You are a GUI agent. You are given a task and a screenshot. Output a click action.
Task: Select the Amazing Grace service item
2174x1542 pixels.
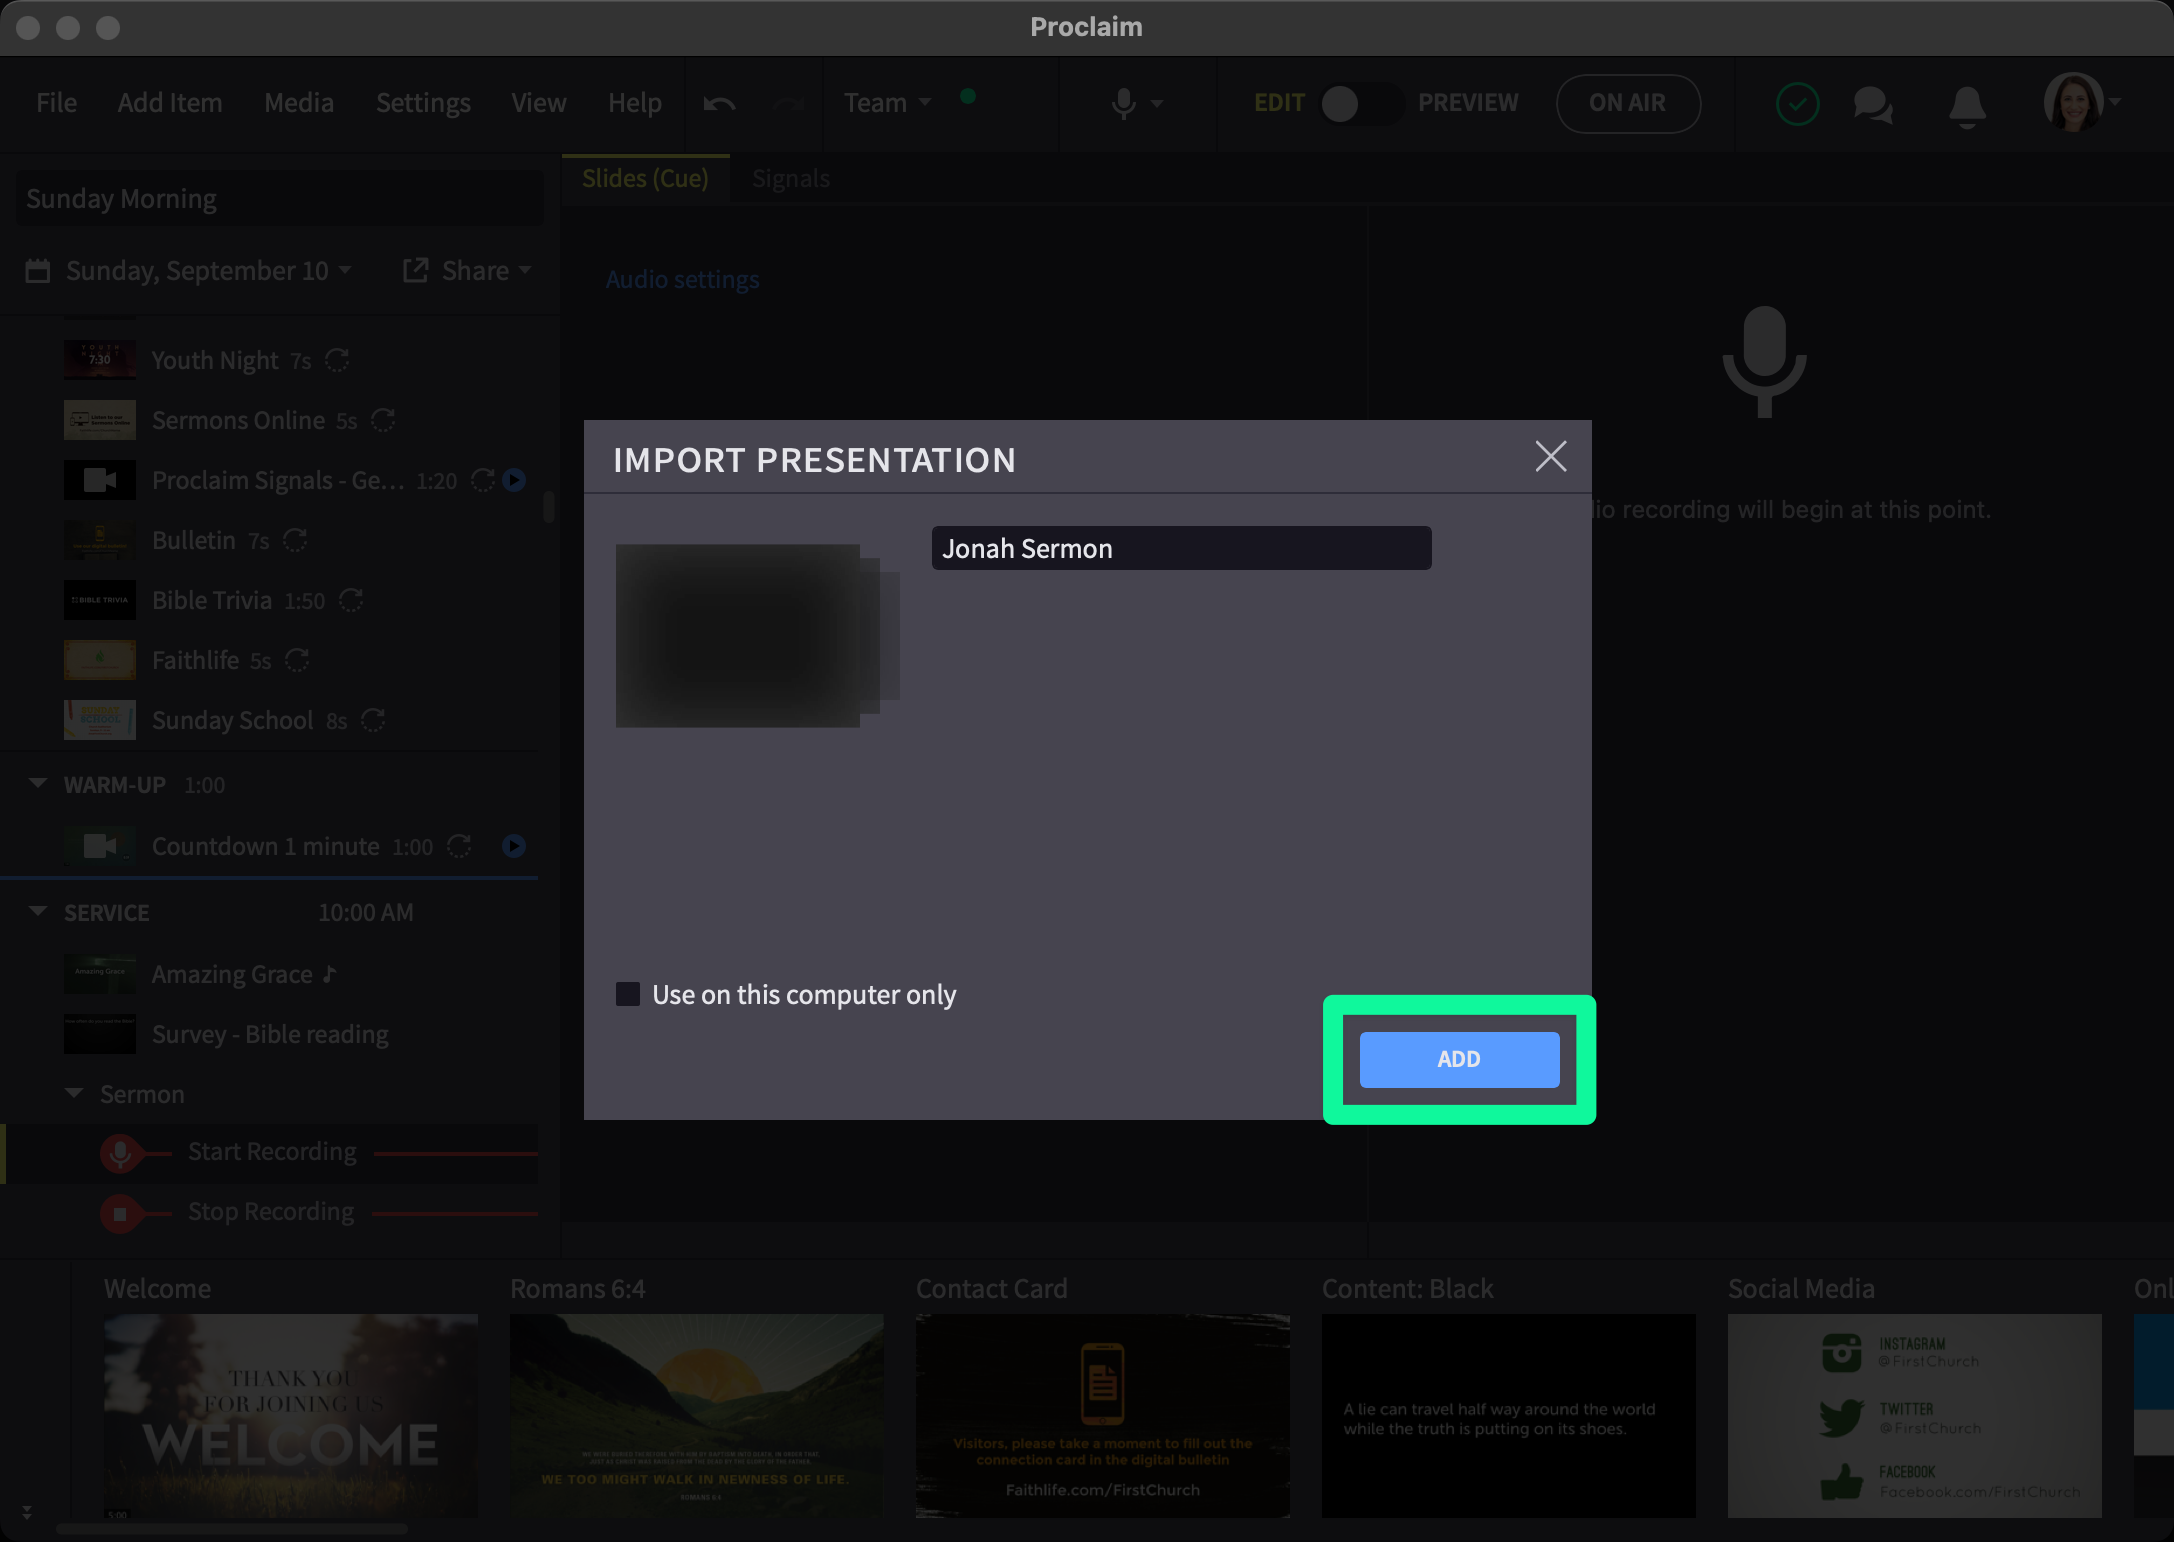[270, 974]
